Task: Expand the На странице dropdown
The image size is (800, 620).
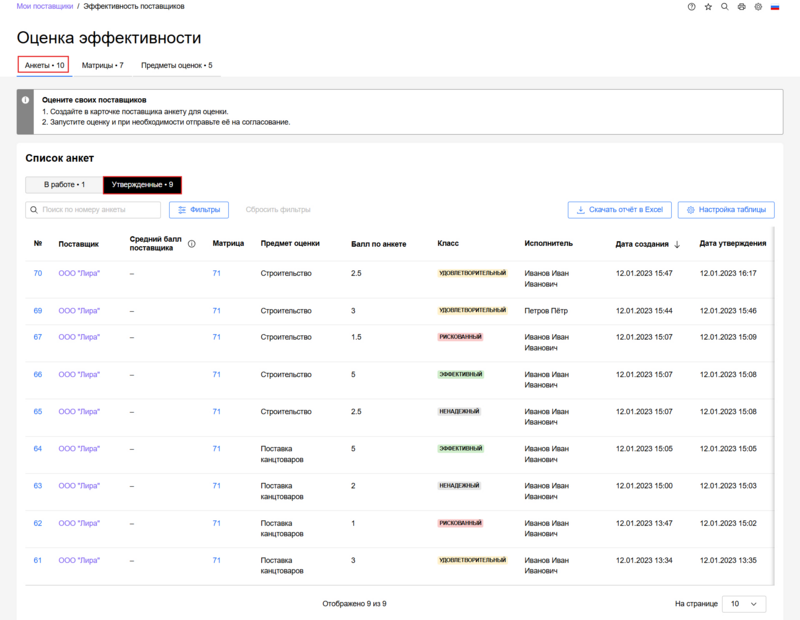Action: (x=743, y=604)
